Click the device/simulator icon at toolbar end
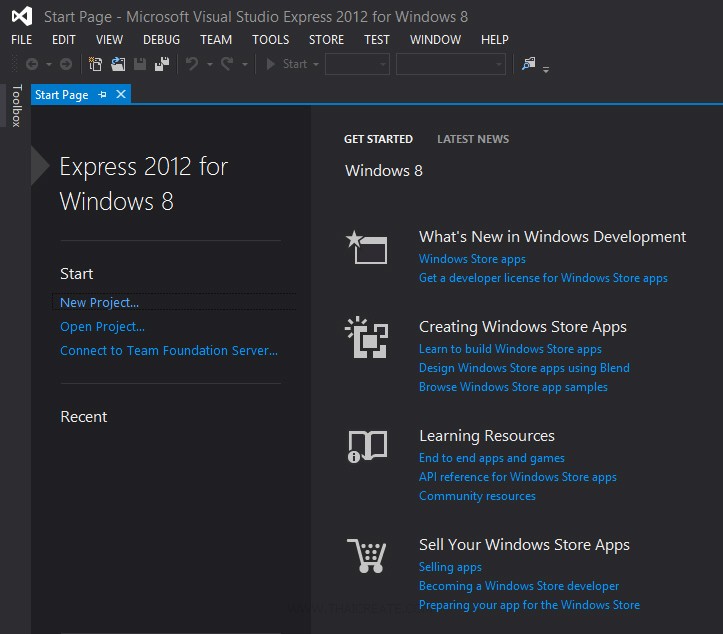Viewport: 723px width, 634px height. point(529,64)
